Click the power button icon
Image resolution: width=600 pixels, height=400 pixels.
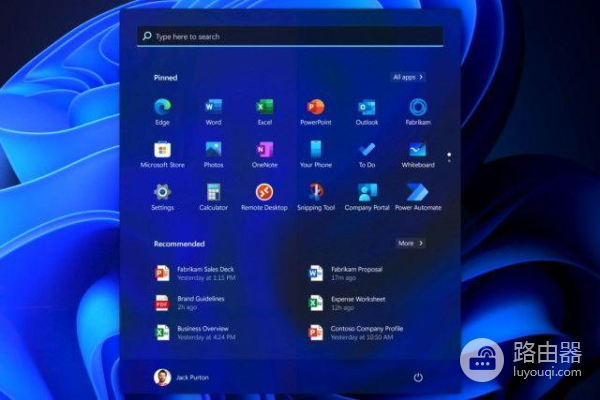pyautogui.click(x=418, y=377)
